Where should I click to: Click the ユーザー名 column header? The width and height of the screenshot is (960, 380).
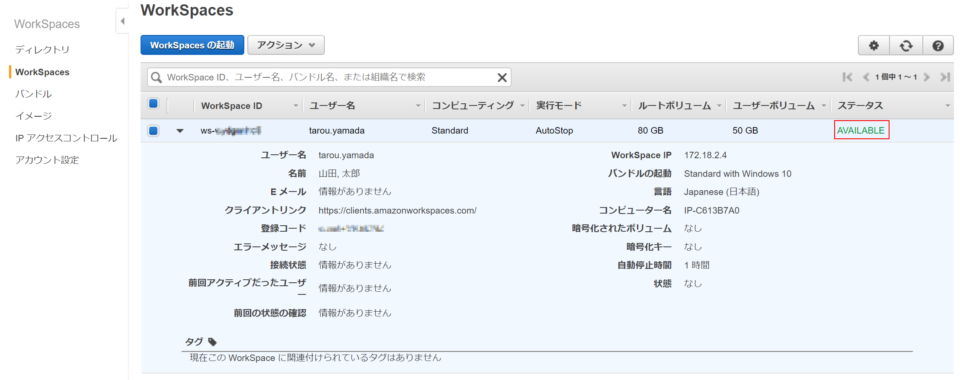[x=332, y=106]
